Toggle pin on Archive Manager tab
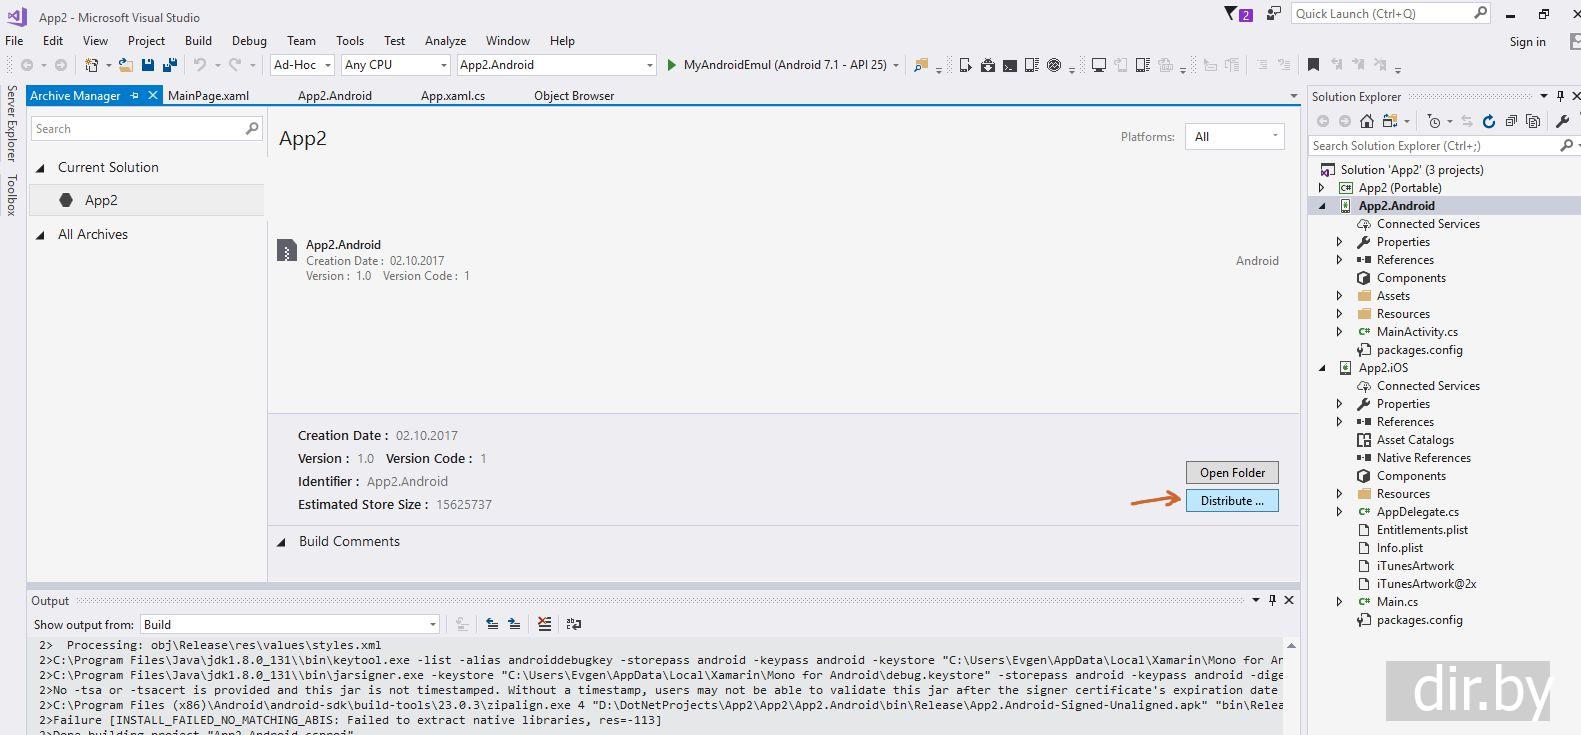 135,96
